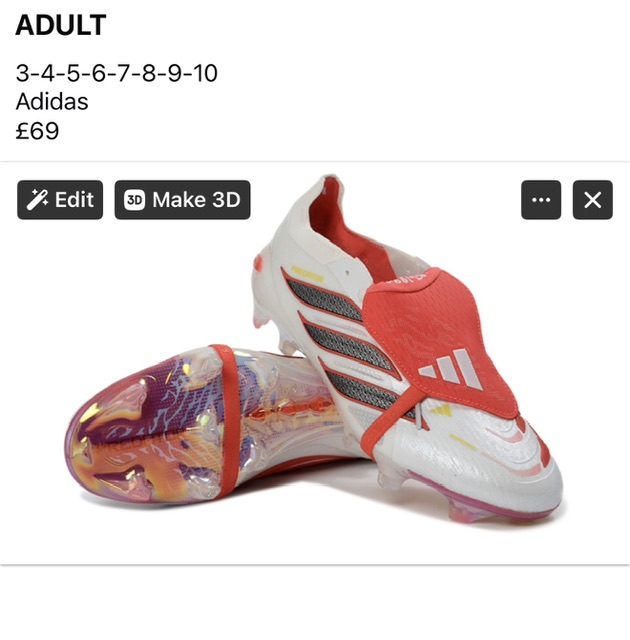Open the three-dots more options menu
The image size is (630, 640).
tap(541, 200)
